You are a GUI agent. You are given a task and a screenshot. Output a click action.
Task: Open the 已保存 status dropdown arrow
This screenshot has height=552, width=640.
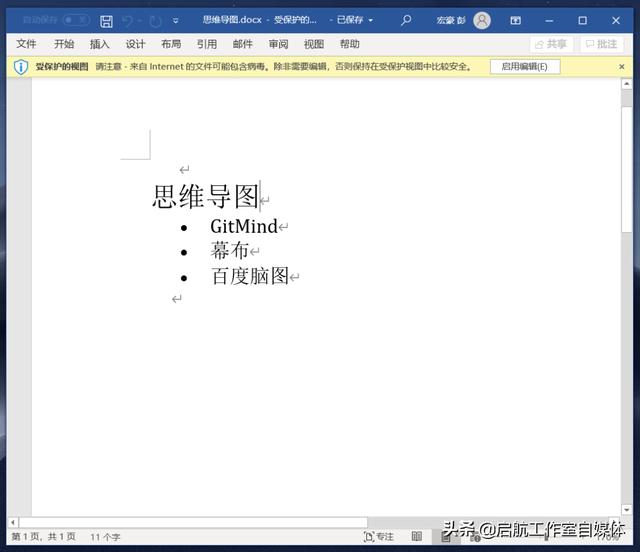point(371,20)
